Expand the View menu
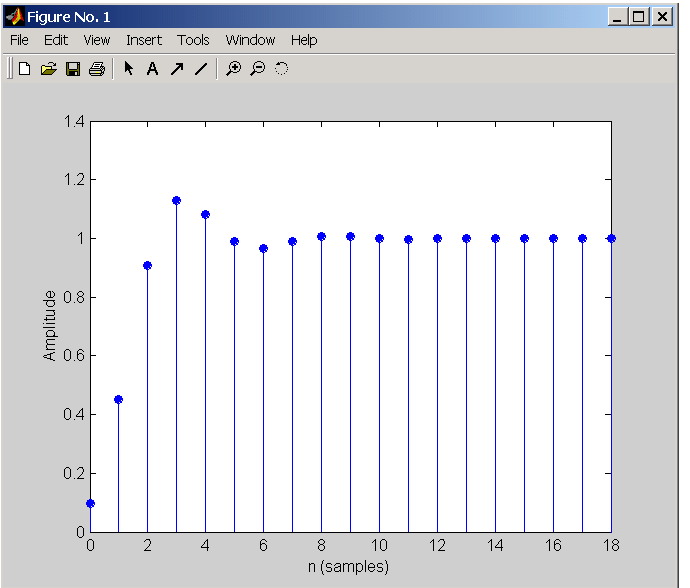The height and width of the screenshot is (588, 690). click(x=97, y=40)
